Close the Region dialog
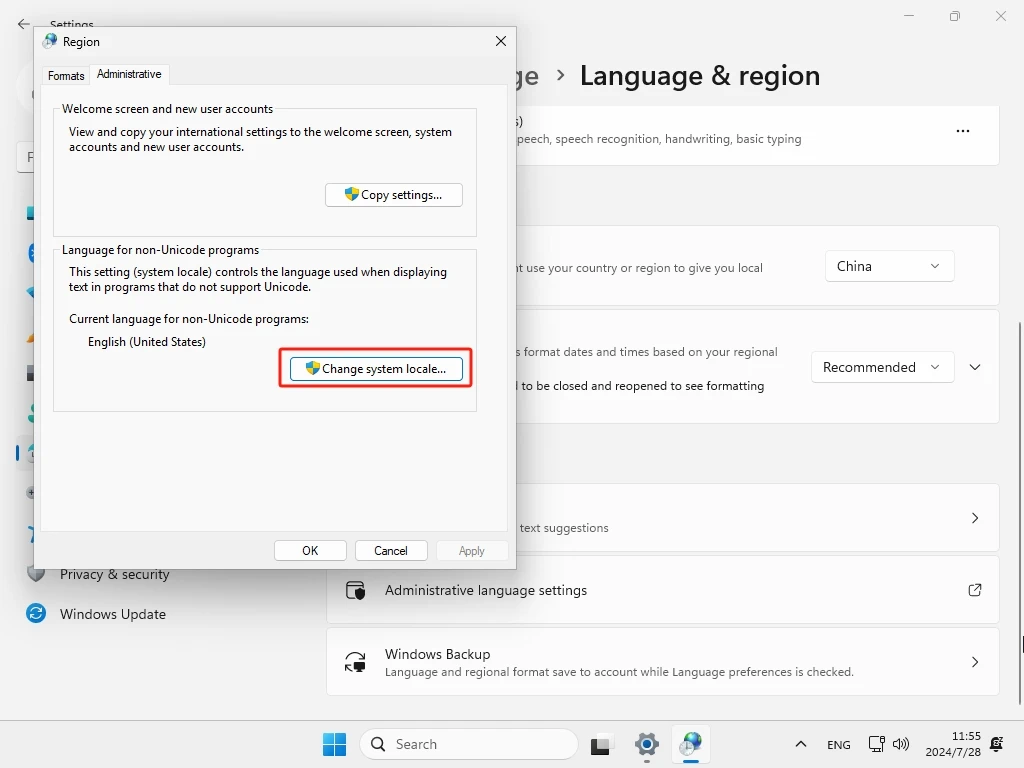The image size is (1024, 768). pos(501,41)
